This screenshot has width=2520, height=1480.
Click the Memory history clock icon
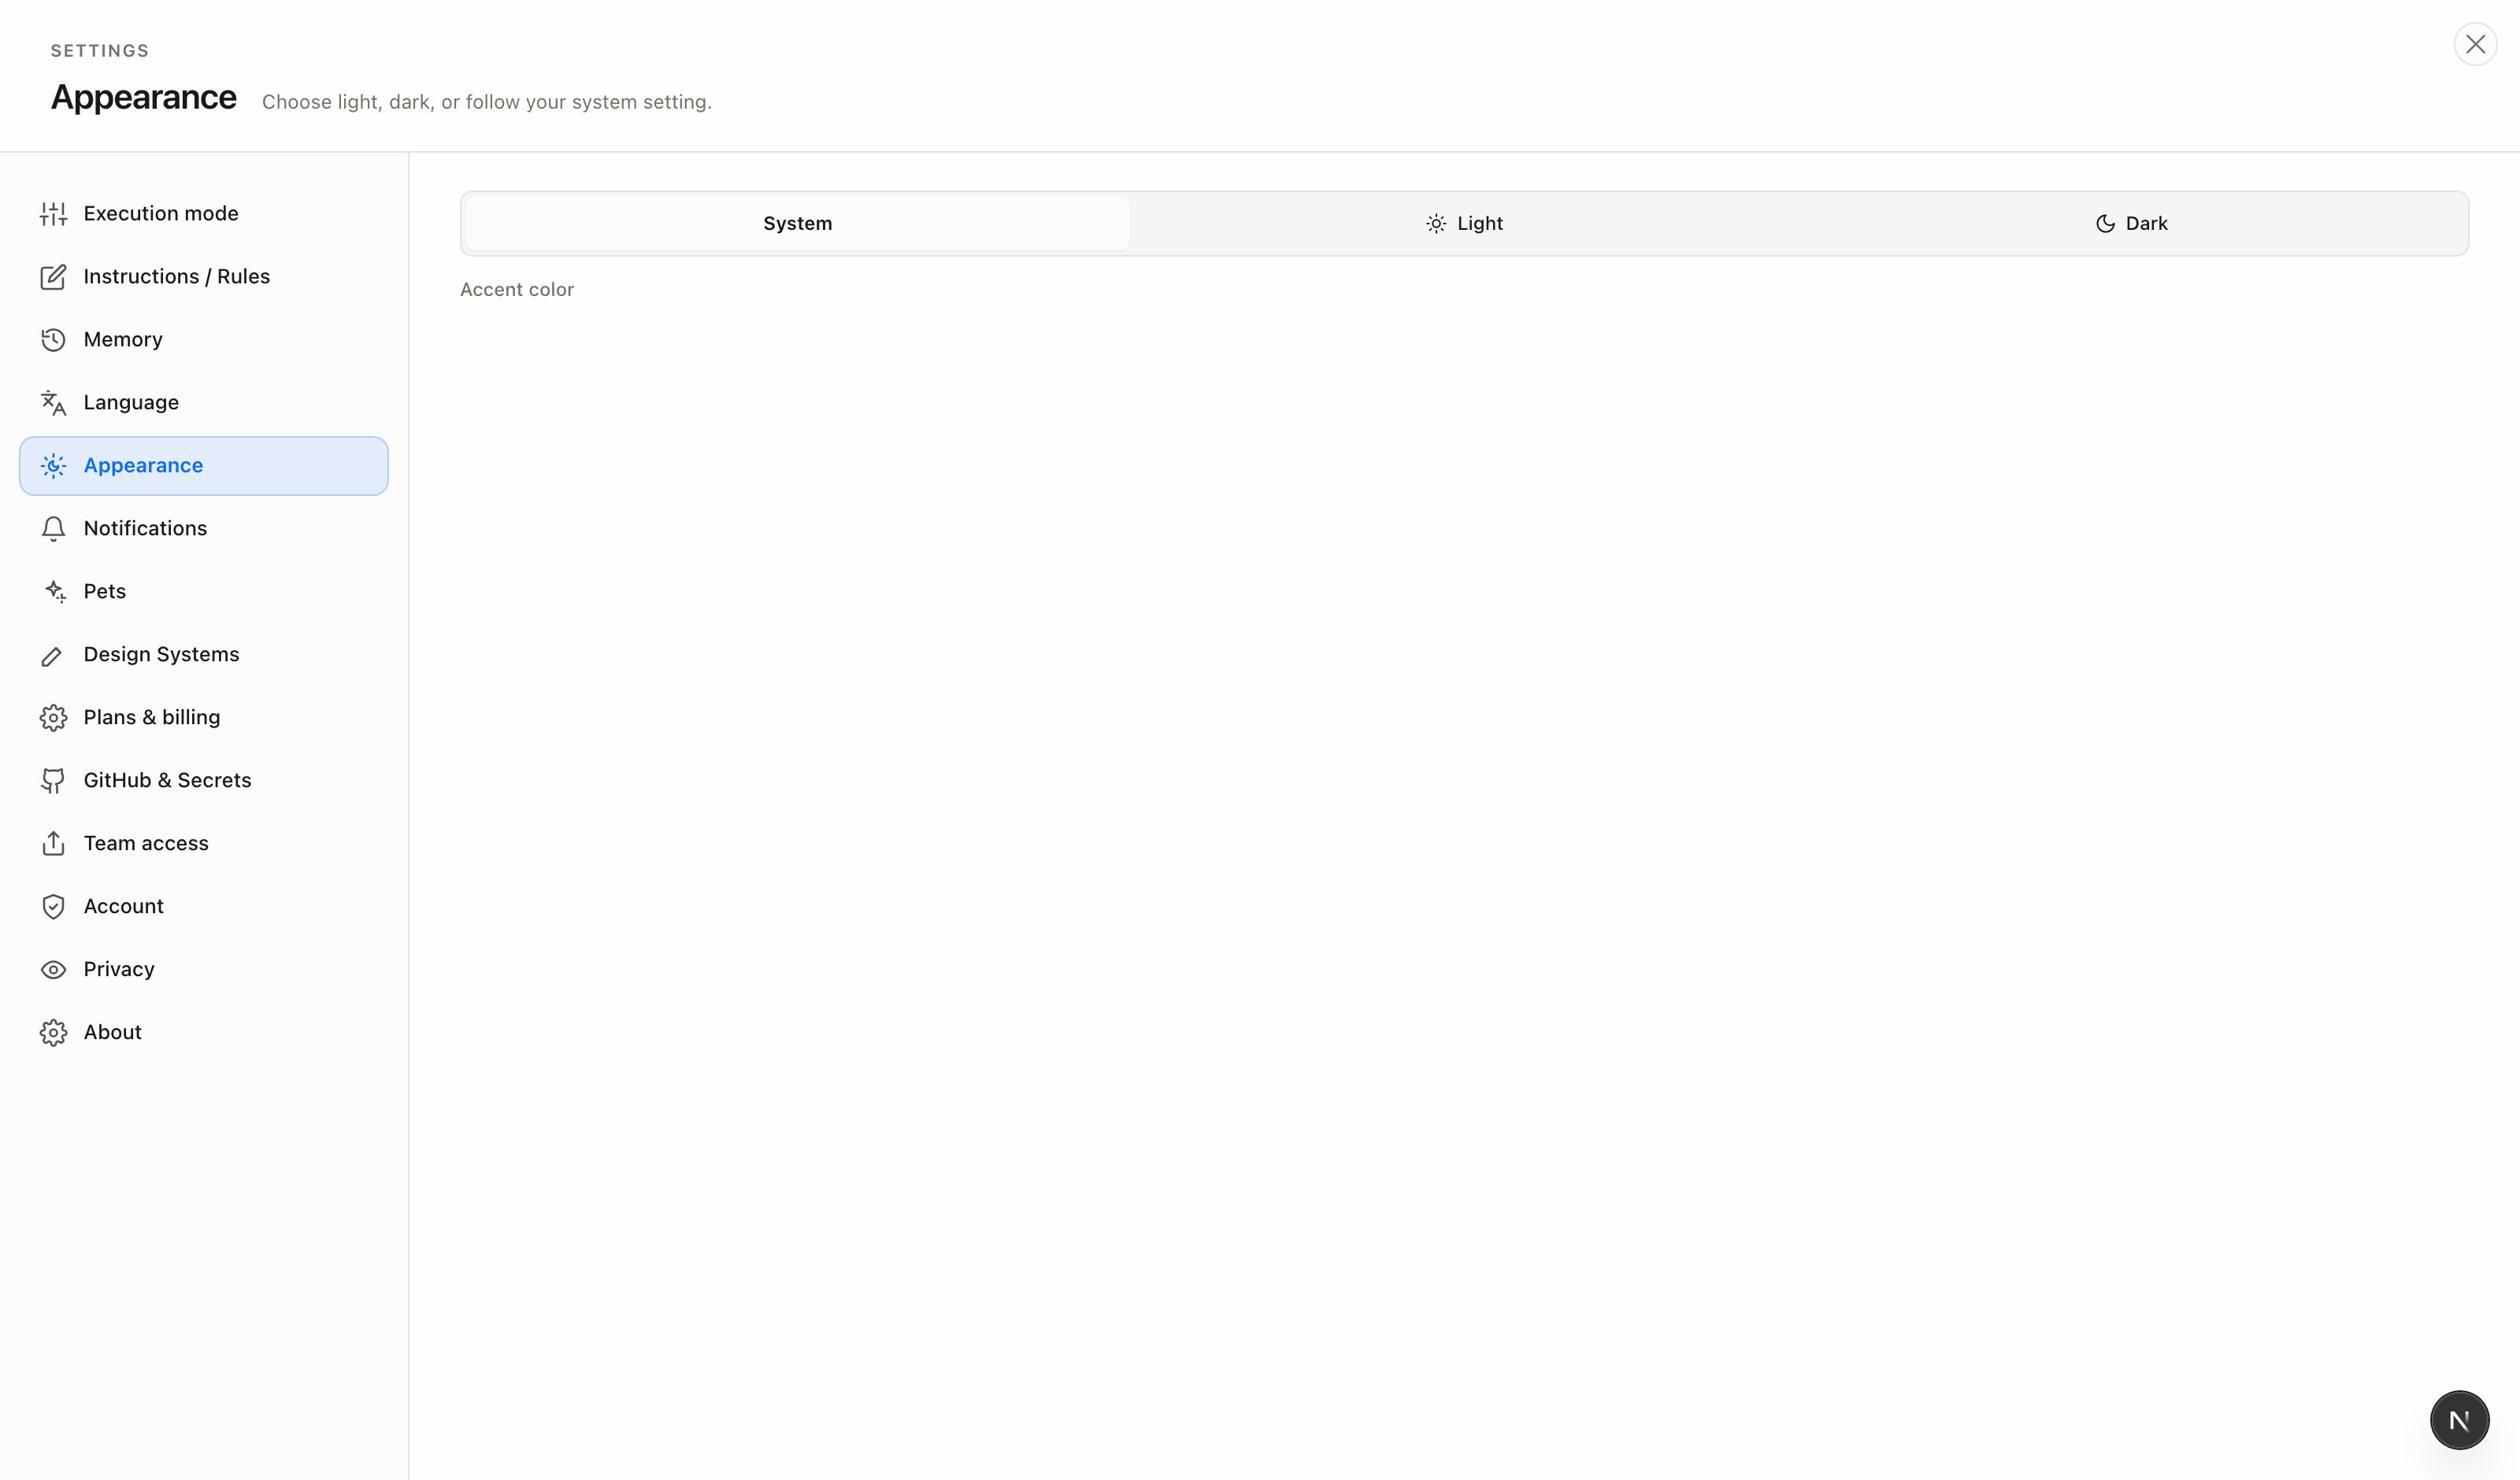(53, 340)
